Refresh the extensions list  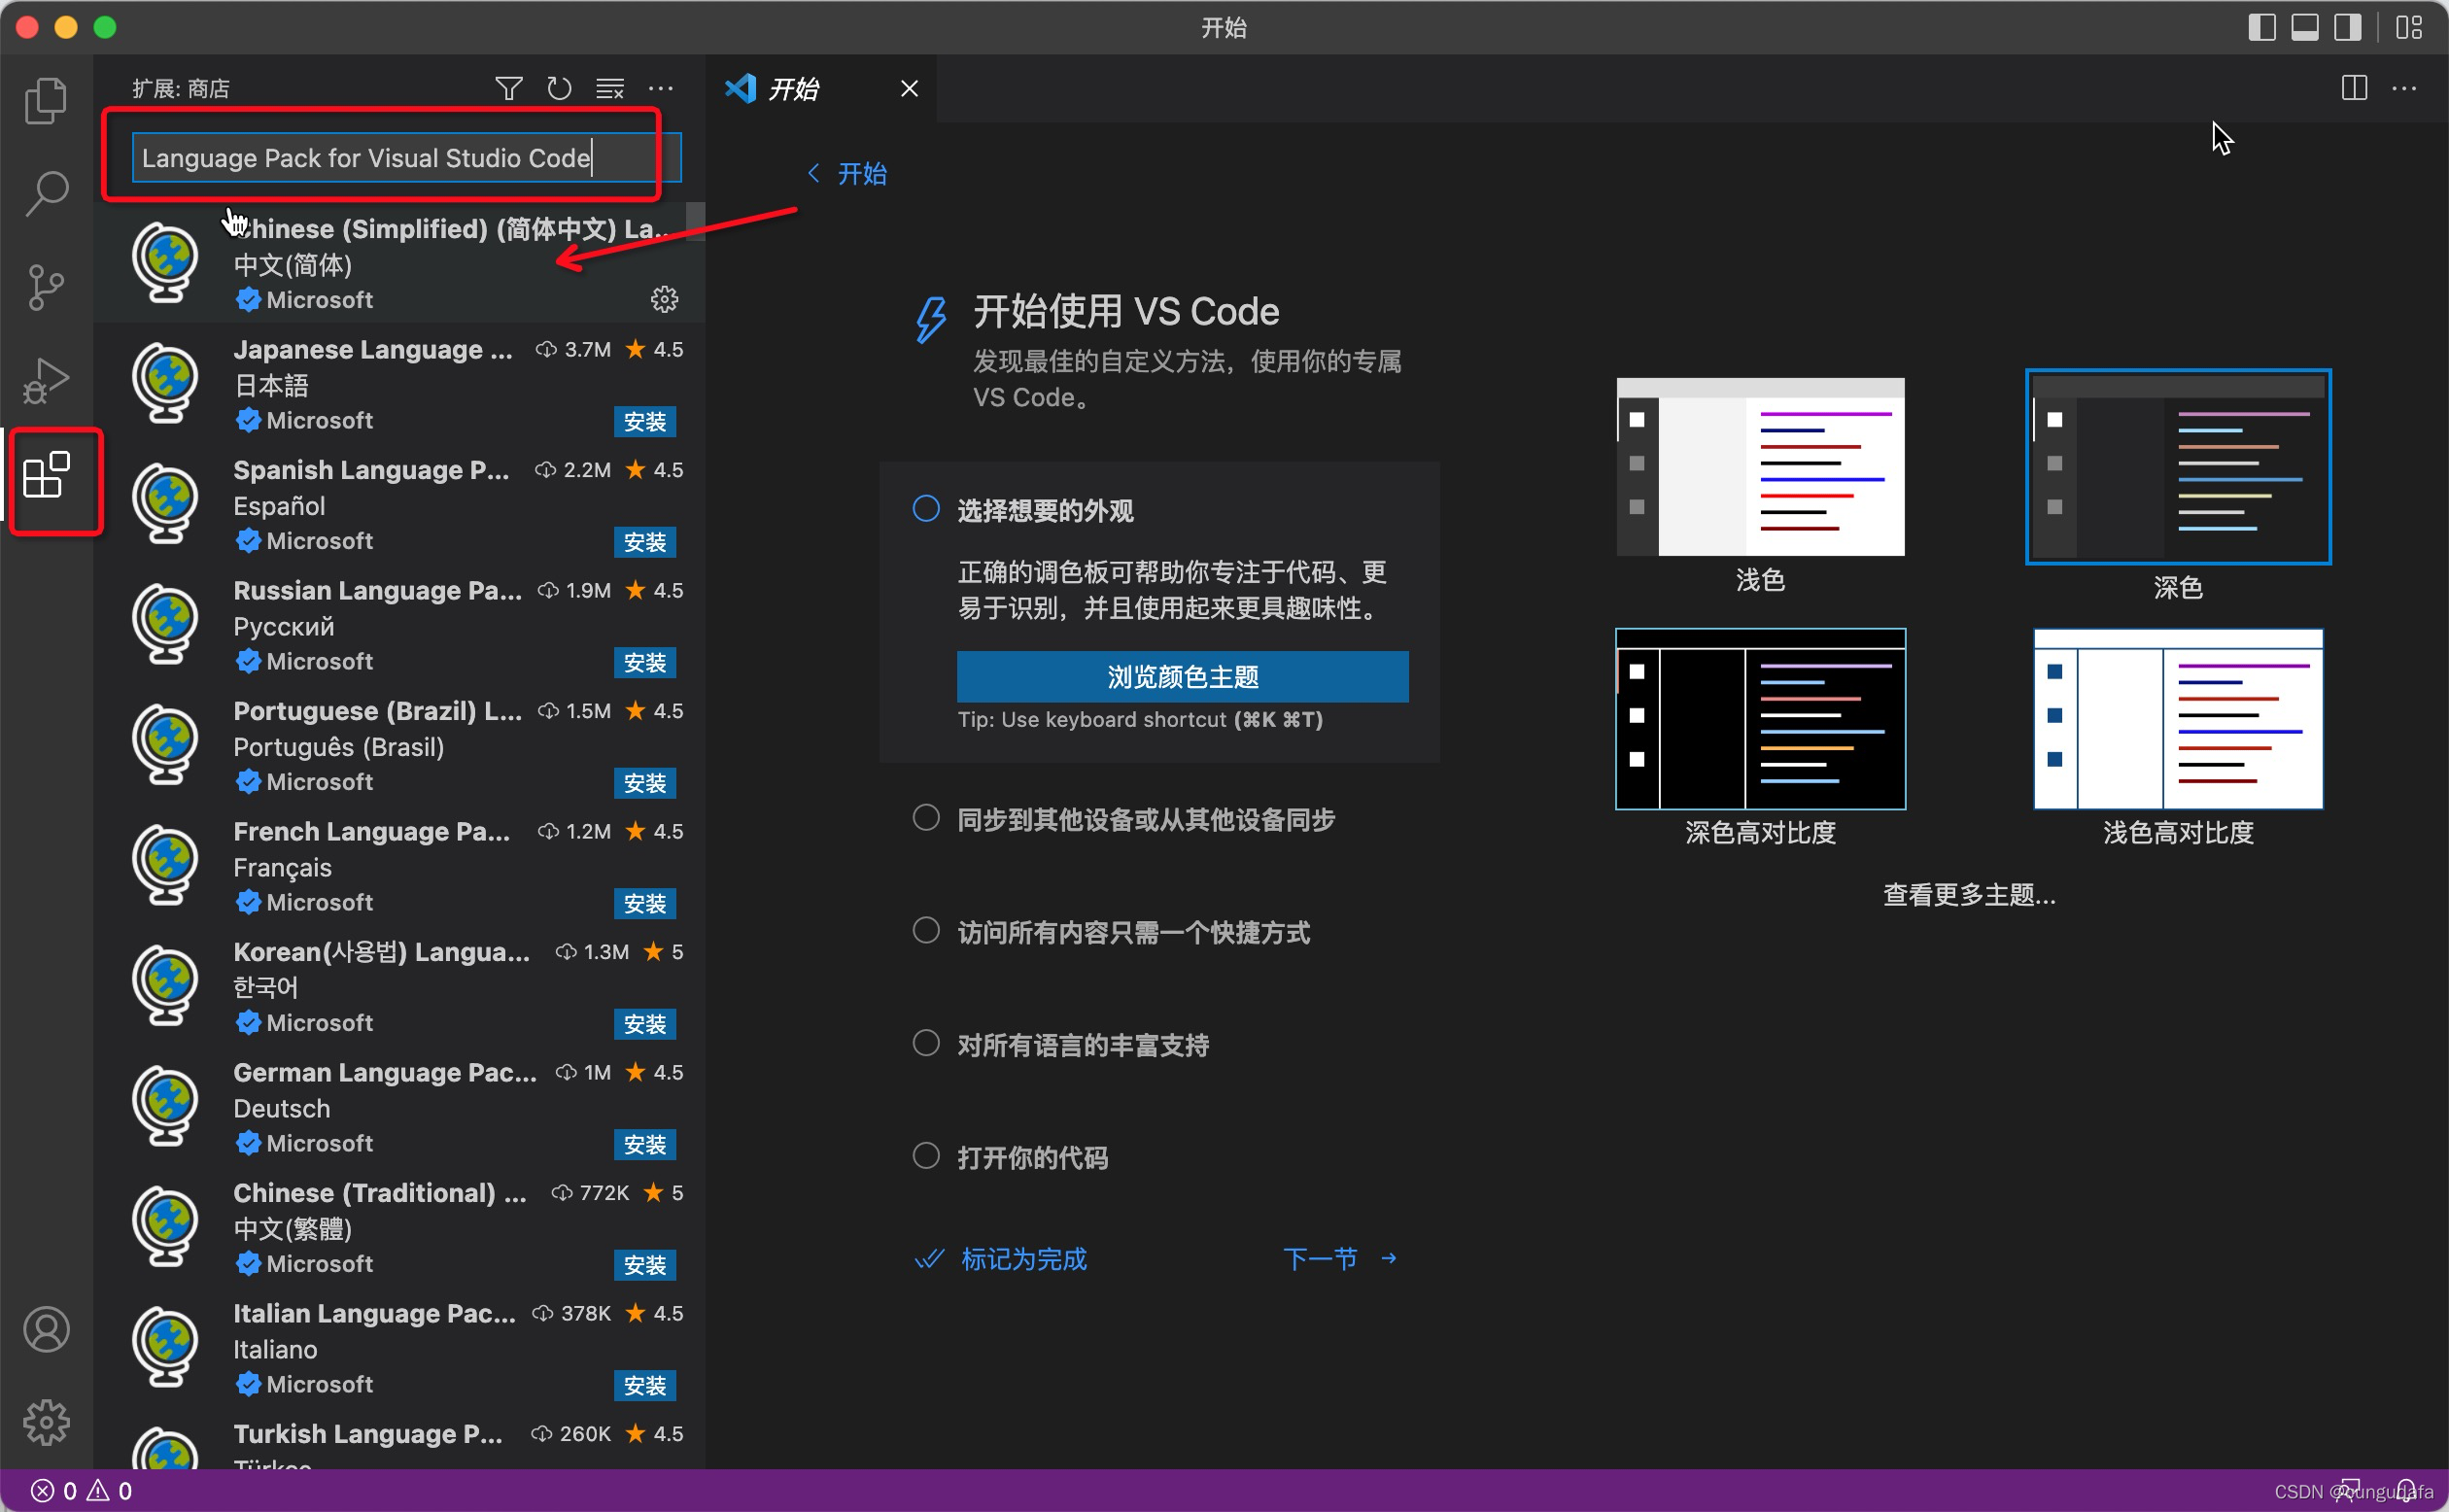tap(559, 89)
